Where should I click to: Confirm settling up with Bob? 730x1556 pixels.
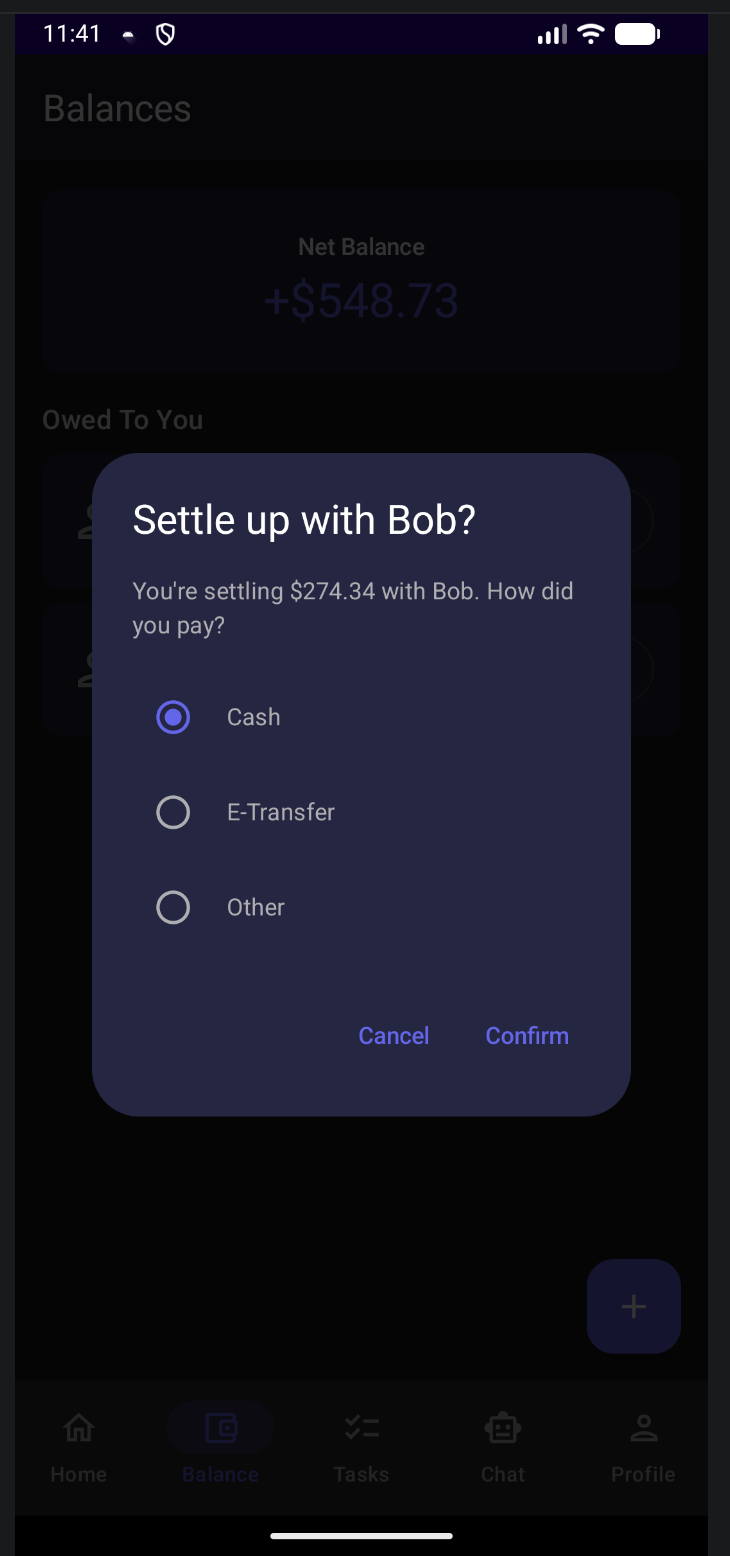pos(527,1036)
